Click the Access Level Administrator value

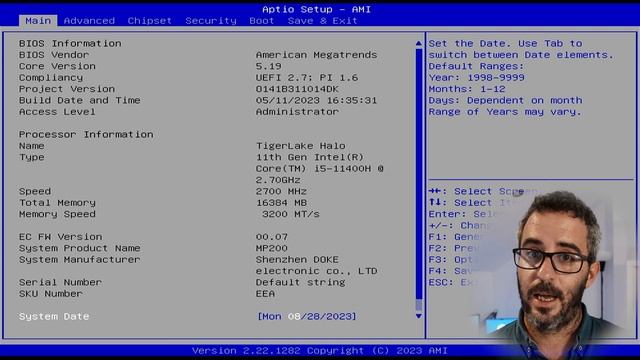[297, 112]
